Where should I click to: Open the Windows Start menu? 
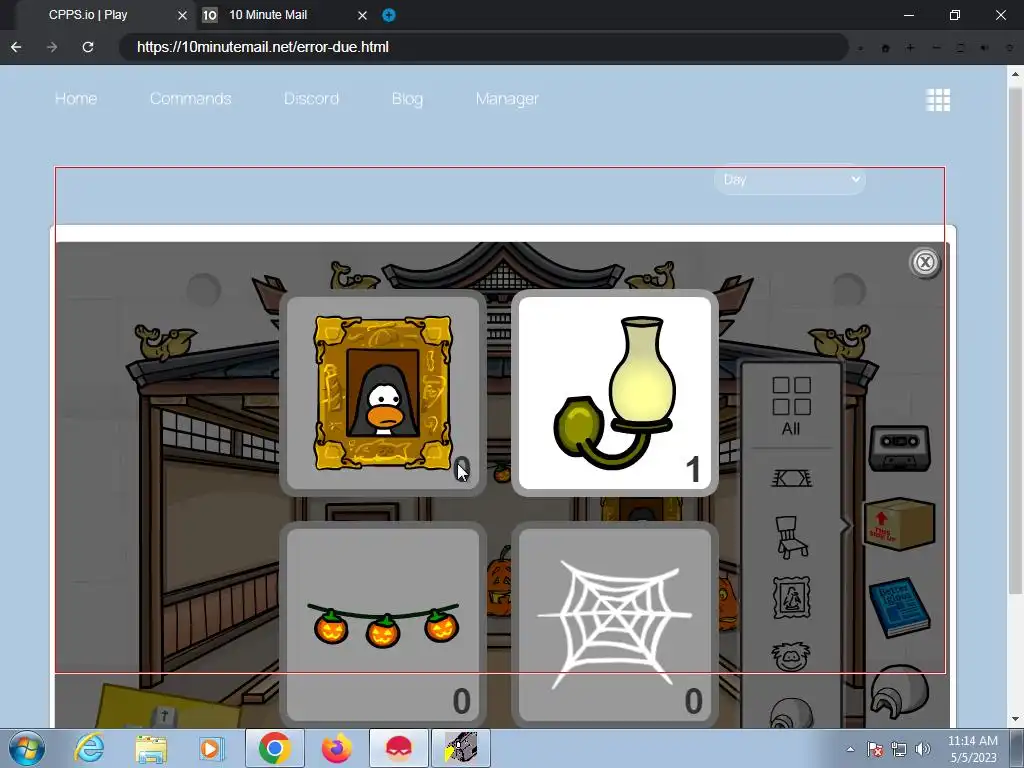click(x=27, y=748)
